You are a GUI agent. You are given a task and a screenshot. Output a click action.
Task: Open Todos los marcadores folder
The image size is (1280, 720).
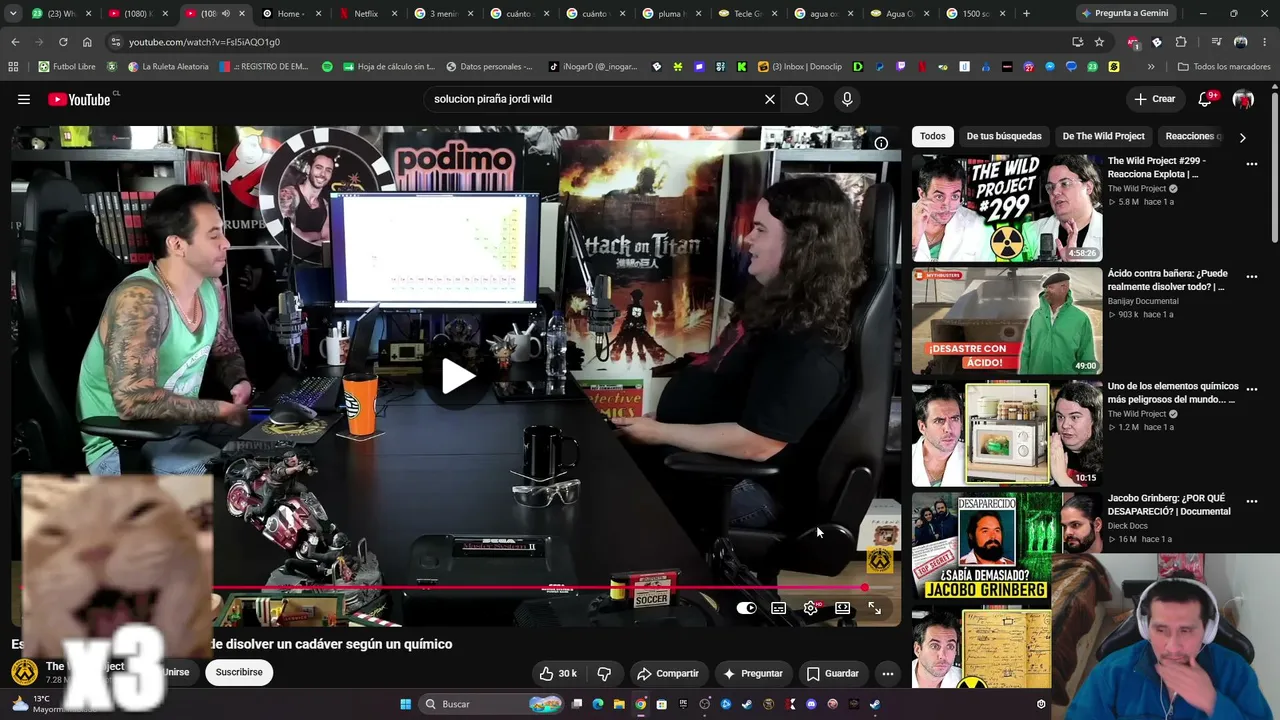point(1224,67)
